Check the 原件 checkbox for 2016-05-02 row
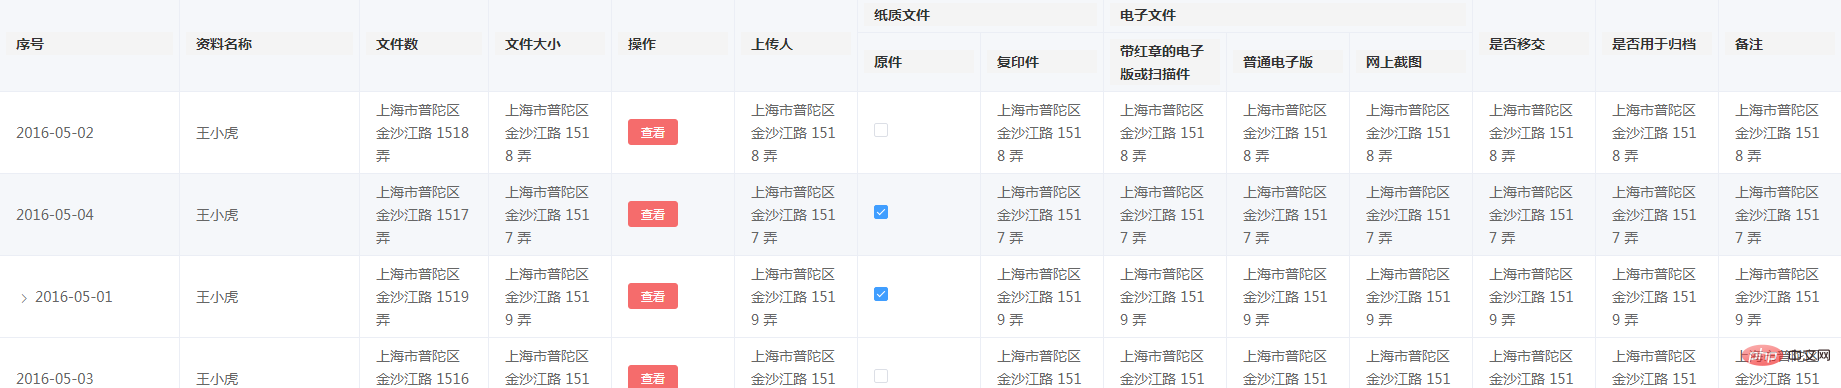 point(881,130)
